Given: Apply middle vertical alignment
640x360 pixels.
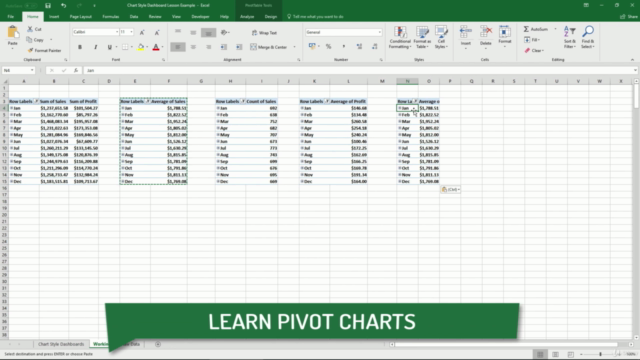Looking at the screenshot, I should 193,32.
